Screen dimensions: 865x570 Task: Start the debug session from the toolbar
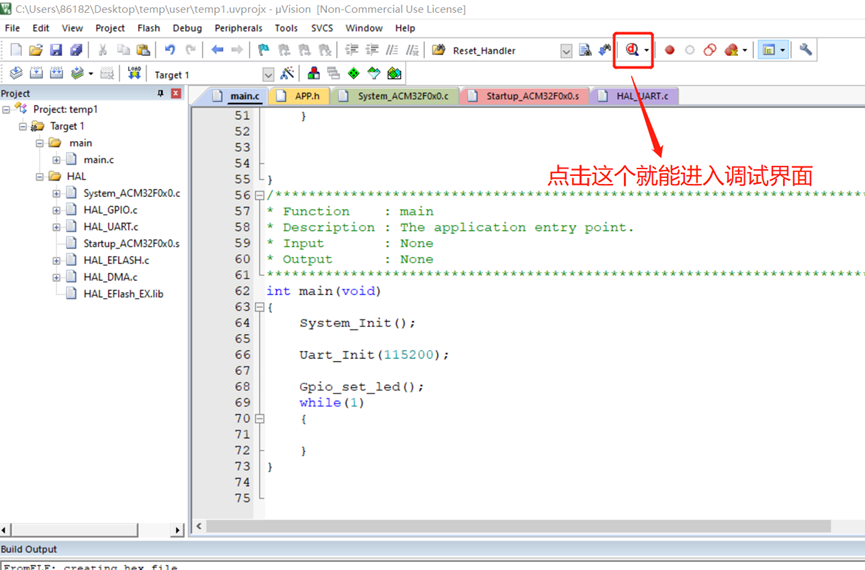tap(632, 50)
